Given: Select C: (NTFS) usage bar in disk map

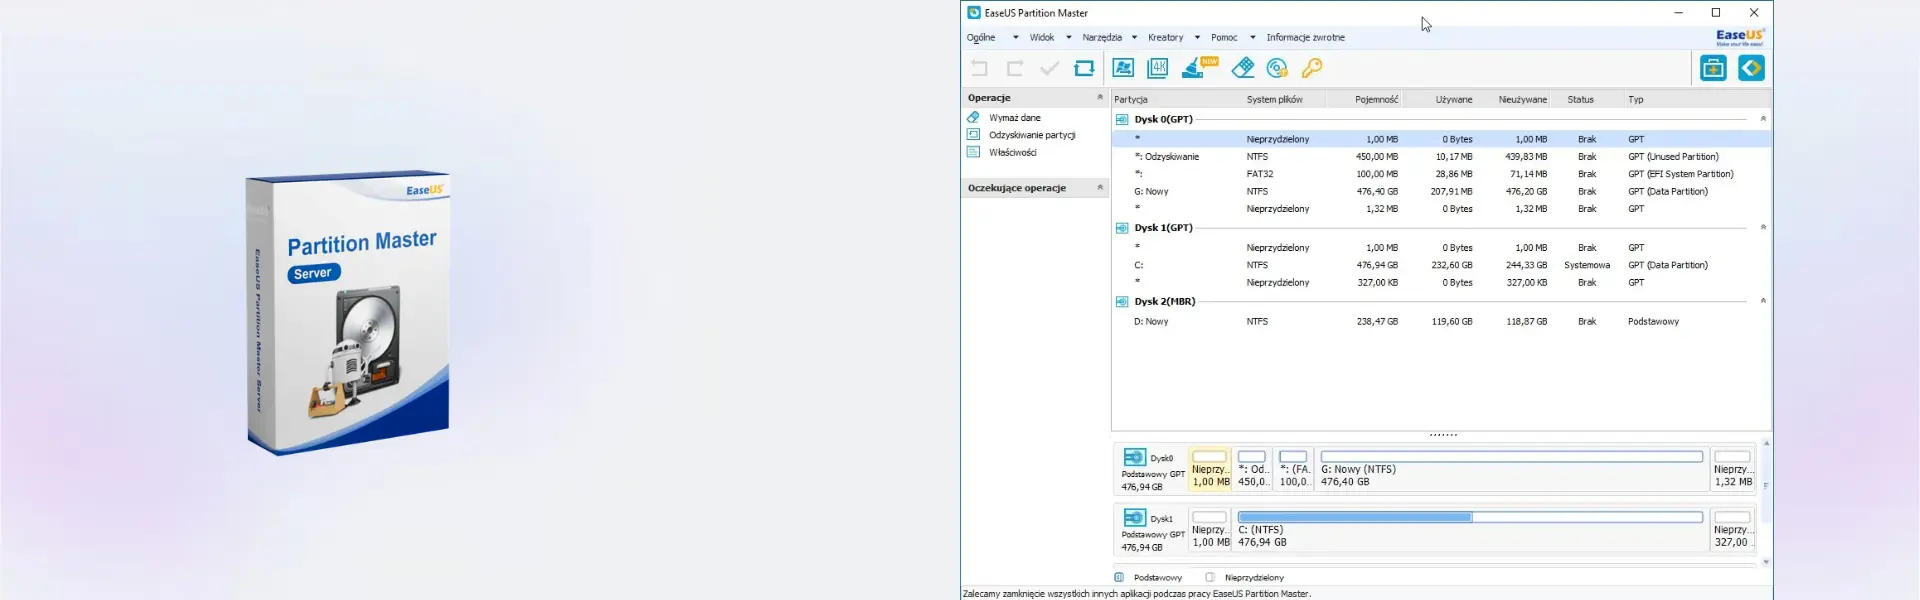Looking at the screenshot, I should pyautogui.click(x=1470, y=517).
